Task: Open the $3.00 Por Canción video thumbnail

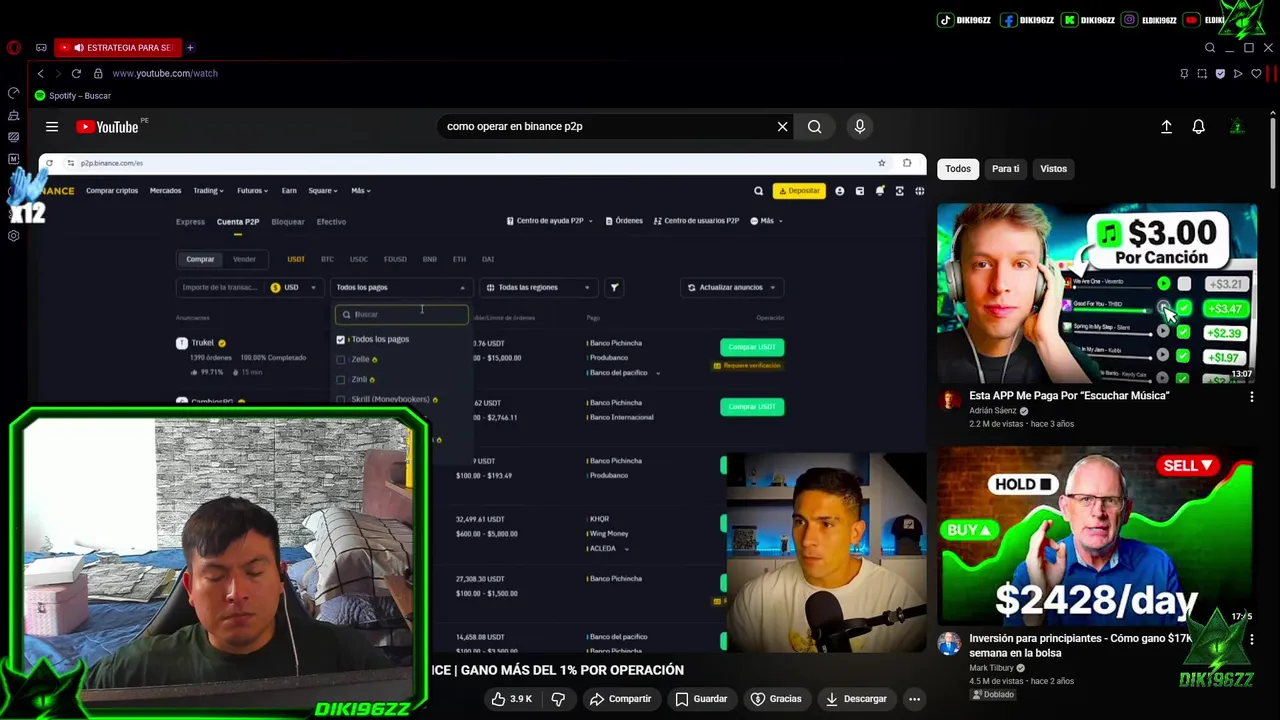Action: click(x=1097, y=294)
